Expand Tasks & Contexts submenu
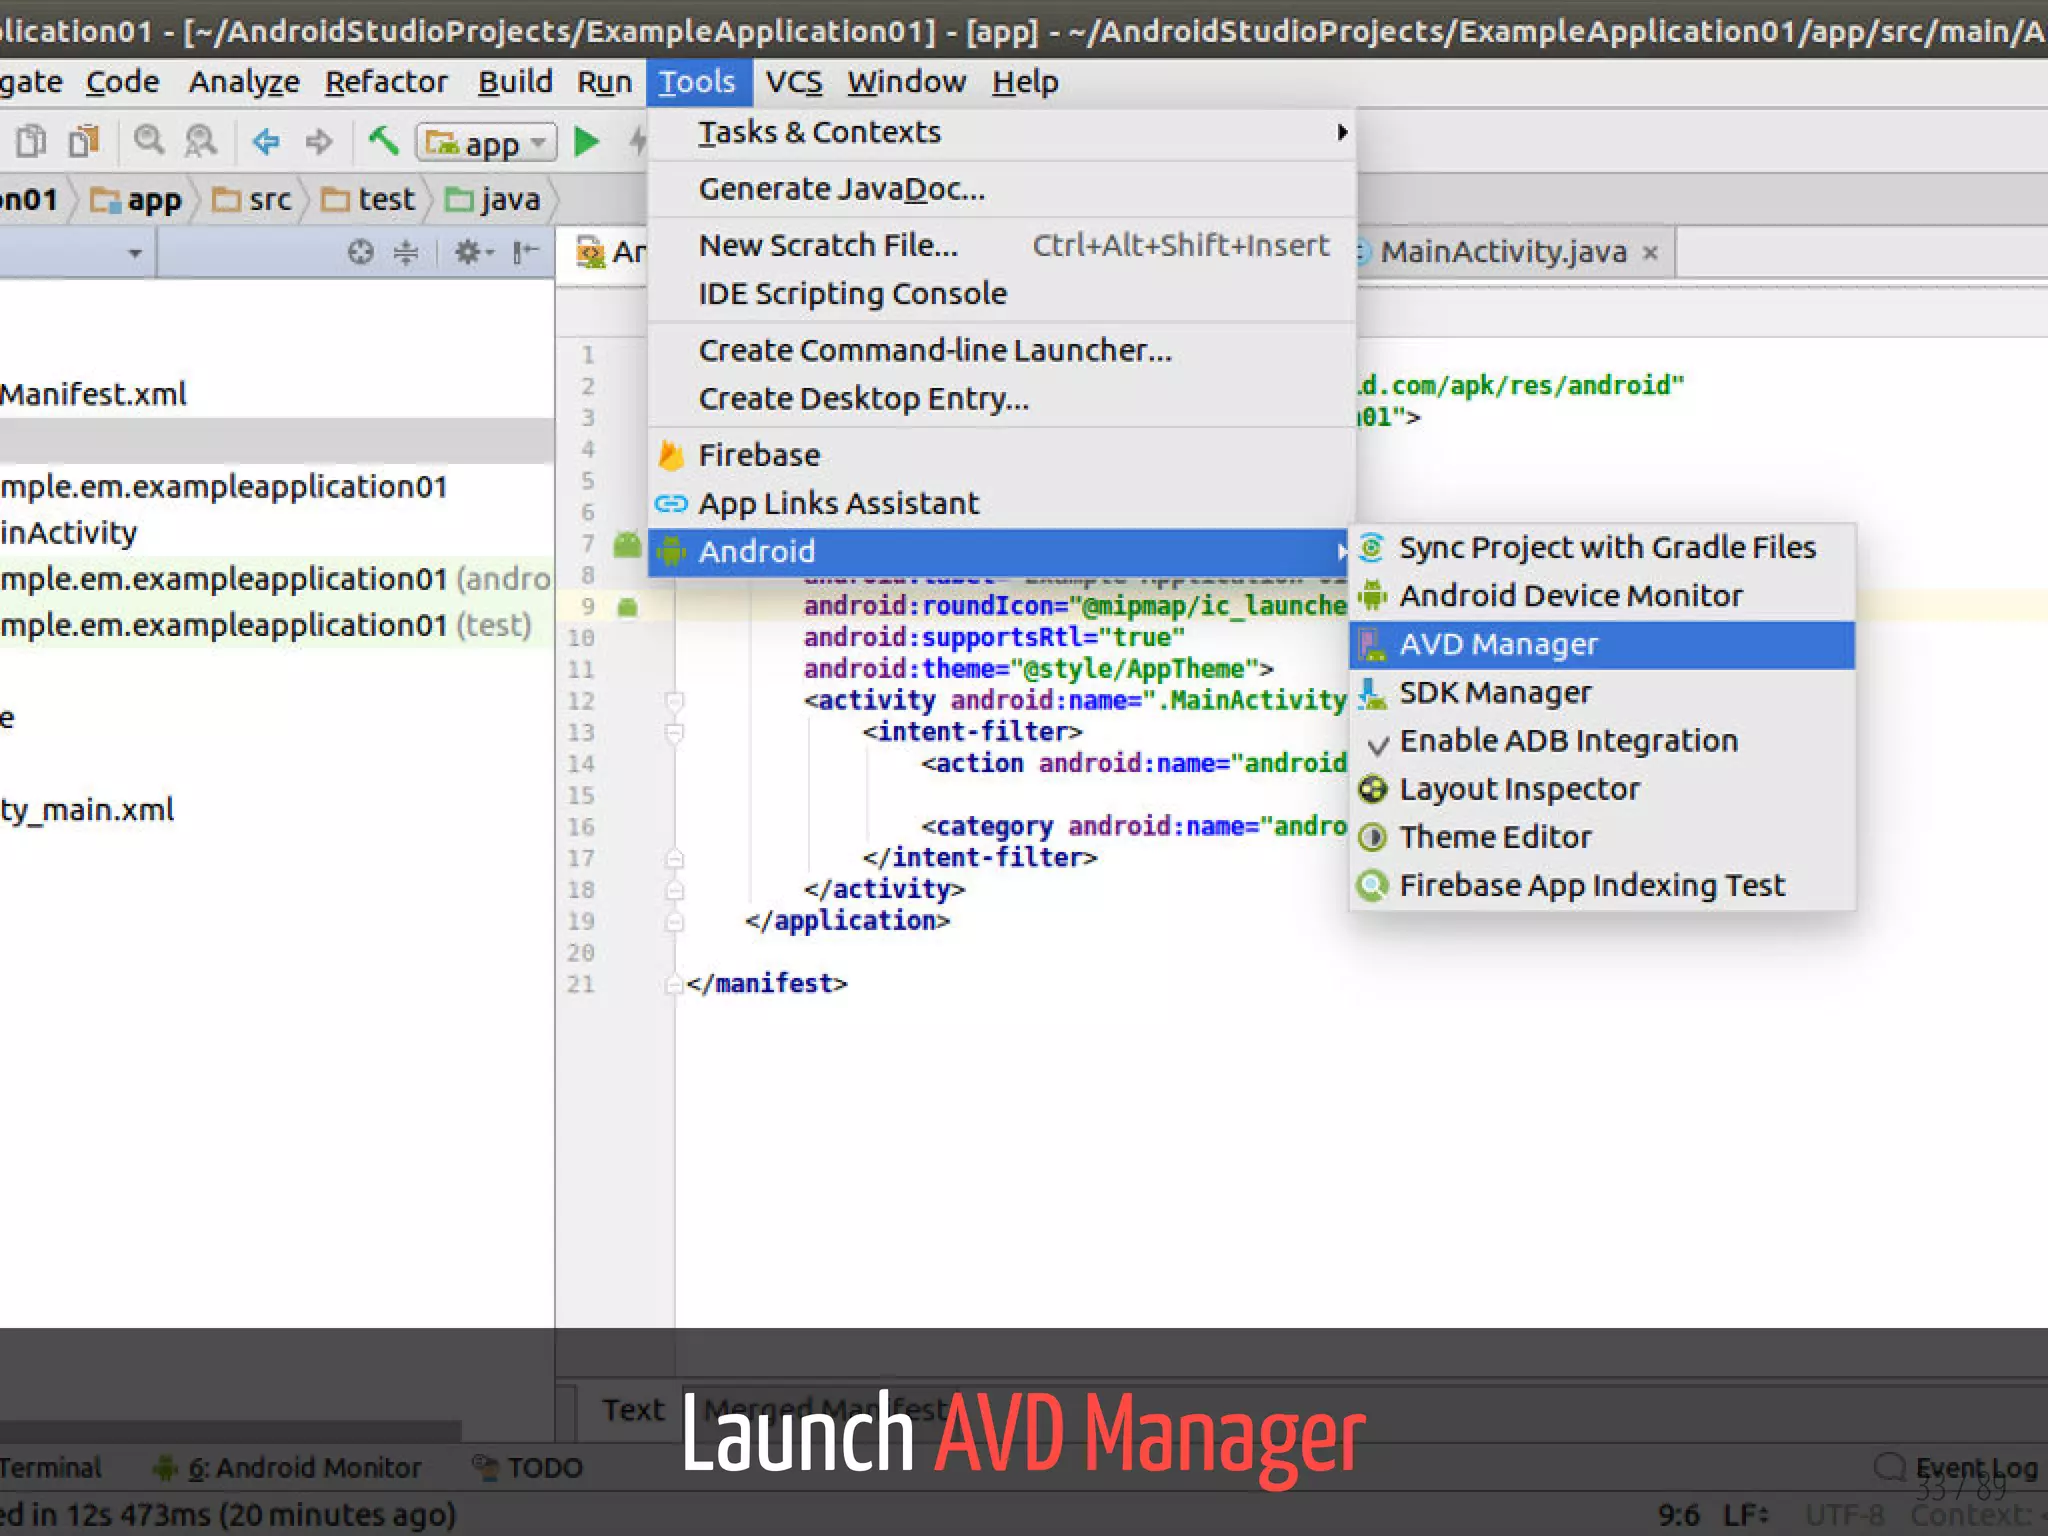 click(x=1001, y=132)
